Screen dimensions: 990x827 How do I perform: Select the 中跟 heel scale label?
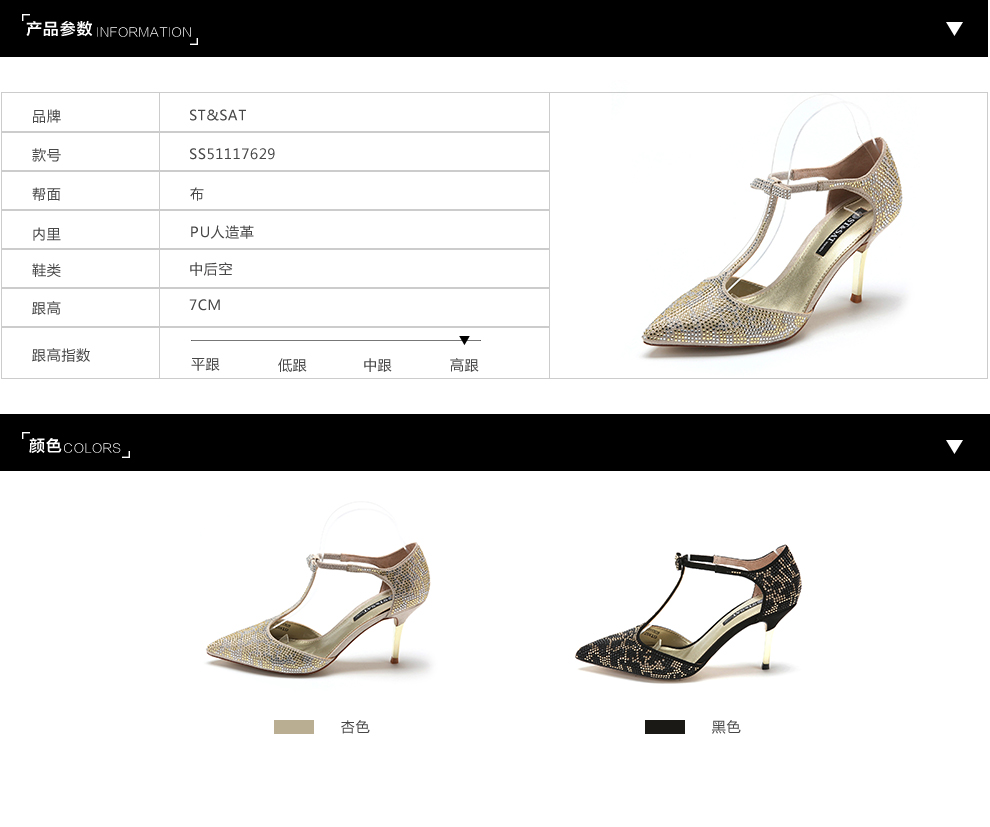377,365
